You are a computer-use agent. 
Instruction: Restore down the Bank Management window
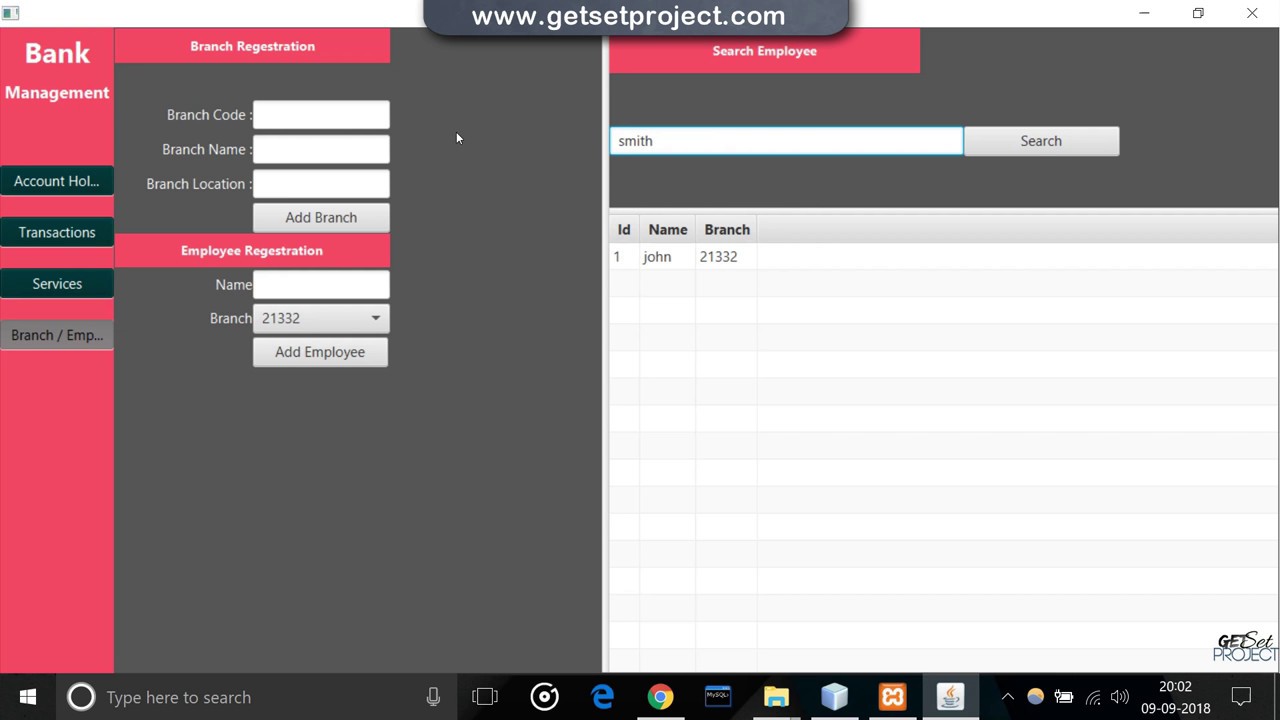pos(1198,13)
